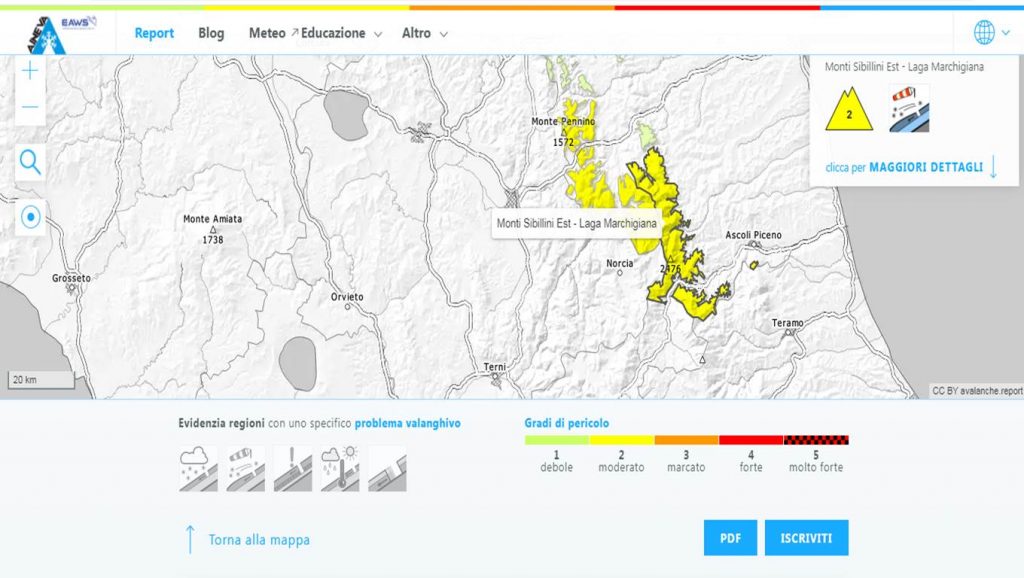The height and width of the screenshot is (578, 1024).
Task: Open the Report tab
Action: tap(154, 33)
